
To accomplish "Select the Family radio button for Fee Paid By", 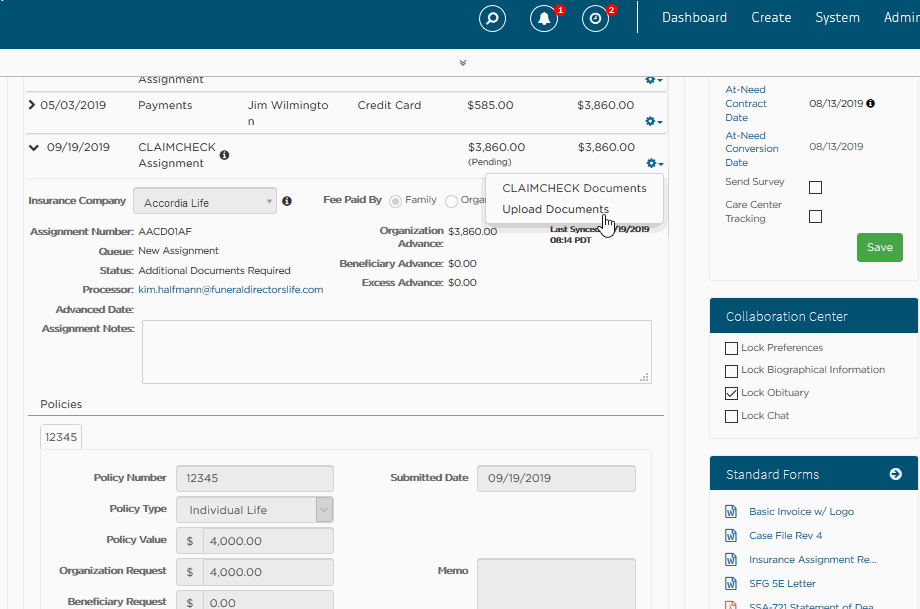I will [x=397, y=200].
